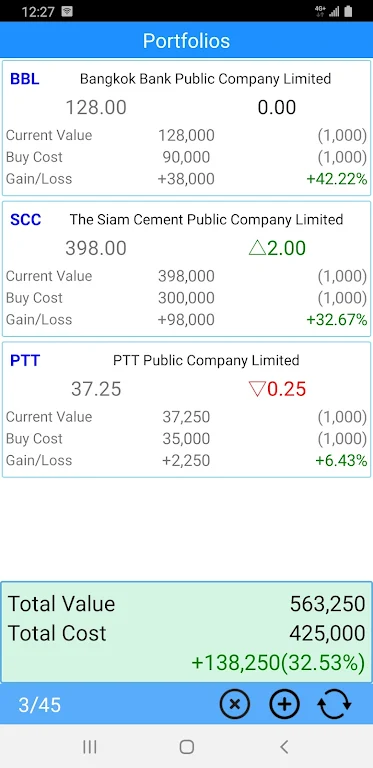Tap the green up triangle 2.00 change
Viewport: 373px width, 768px height.
[x=277, y=248]
